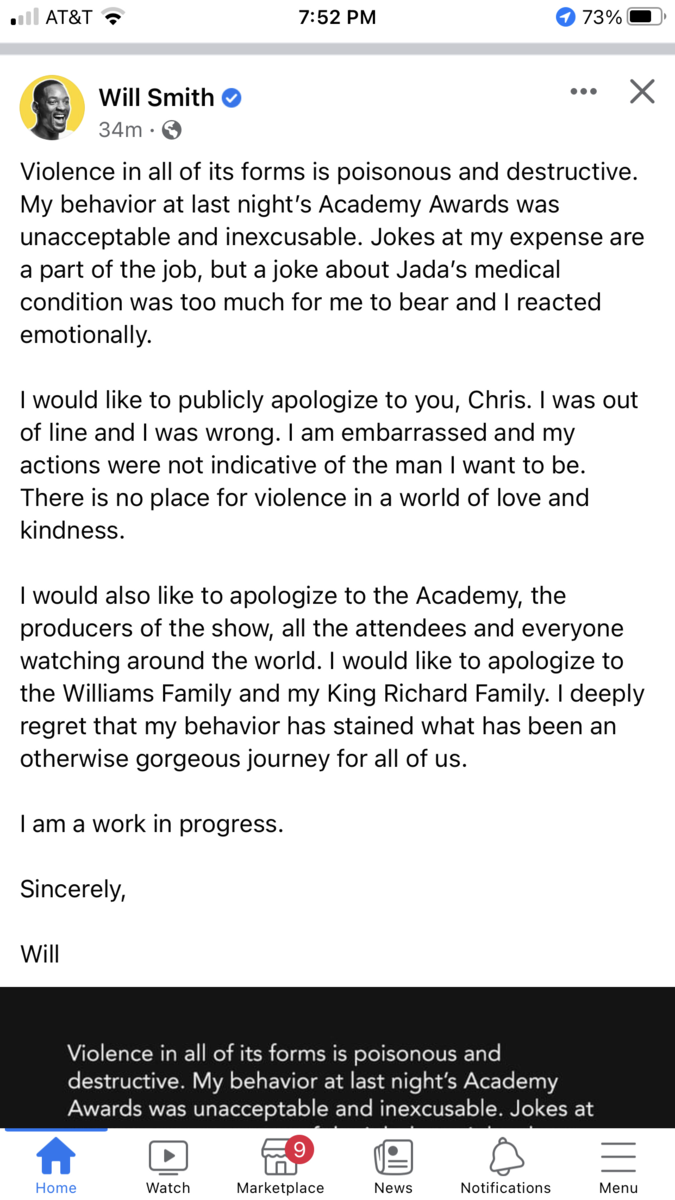Tap the battery icon in status bar
The height and width of the screenshot is (1200, 675).
tap(646, 17)
